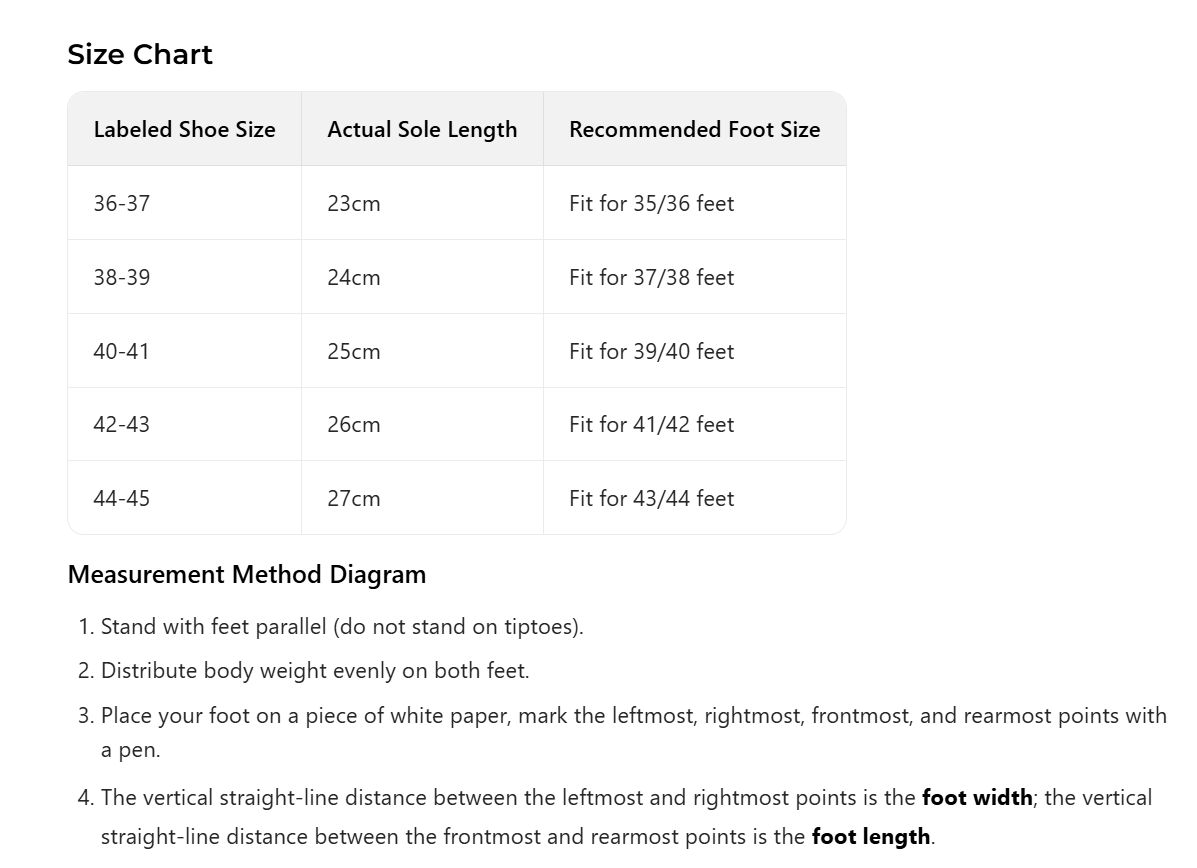Click the "Fit for 35/36 feet" cell
Screen dimensions: 1197x868
(651, 203)
